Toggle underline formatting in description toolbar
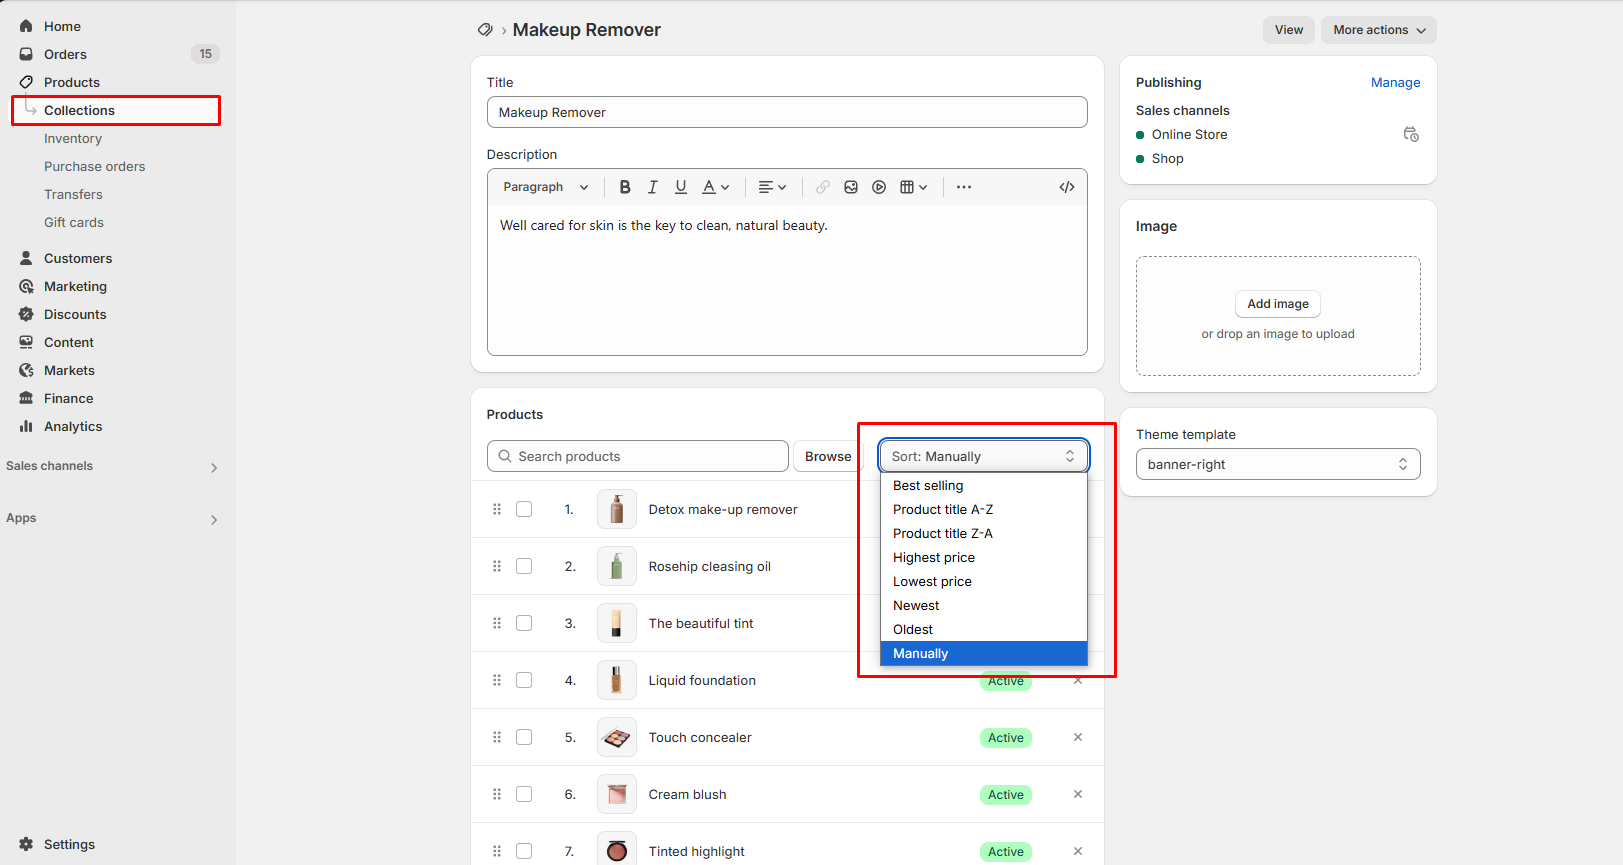This screenshot has width=1623, height=865. tap(681, 187)
